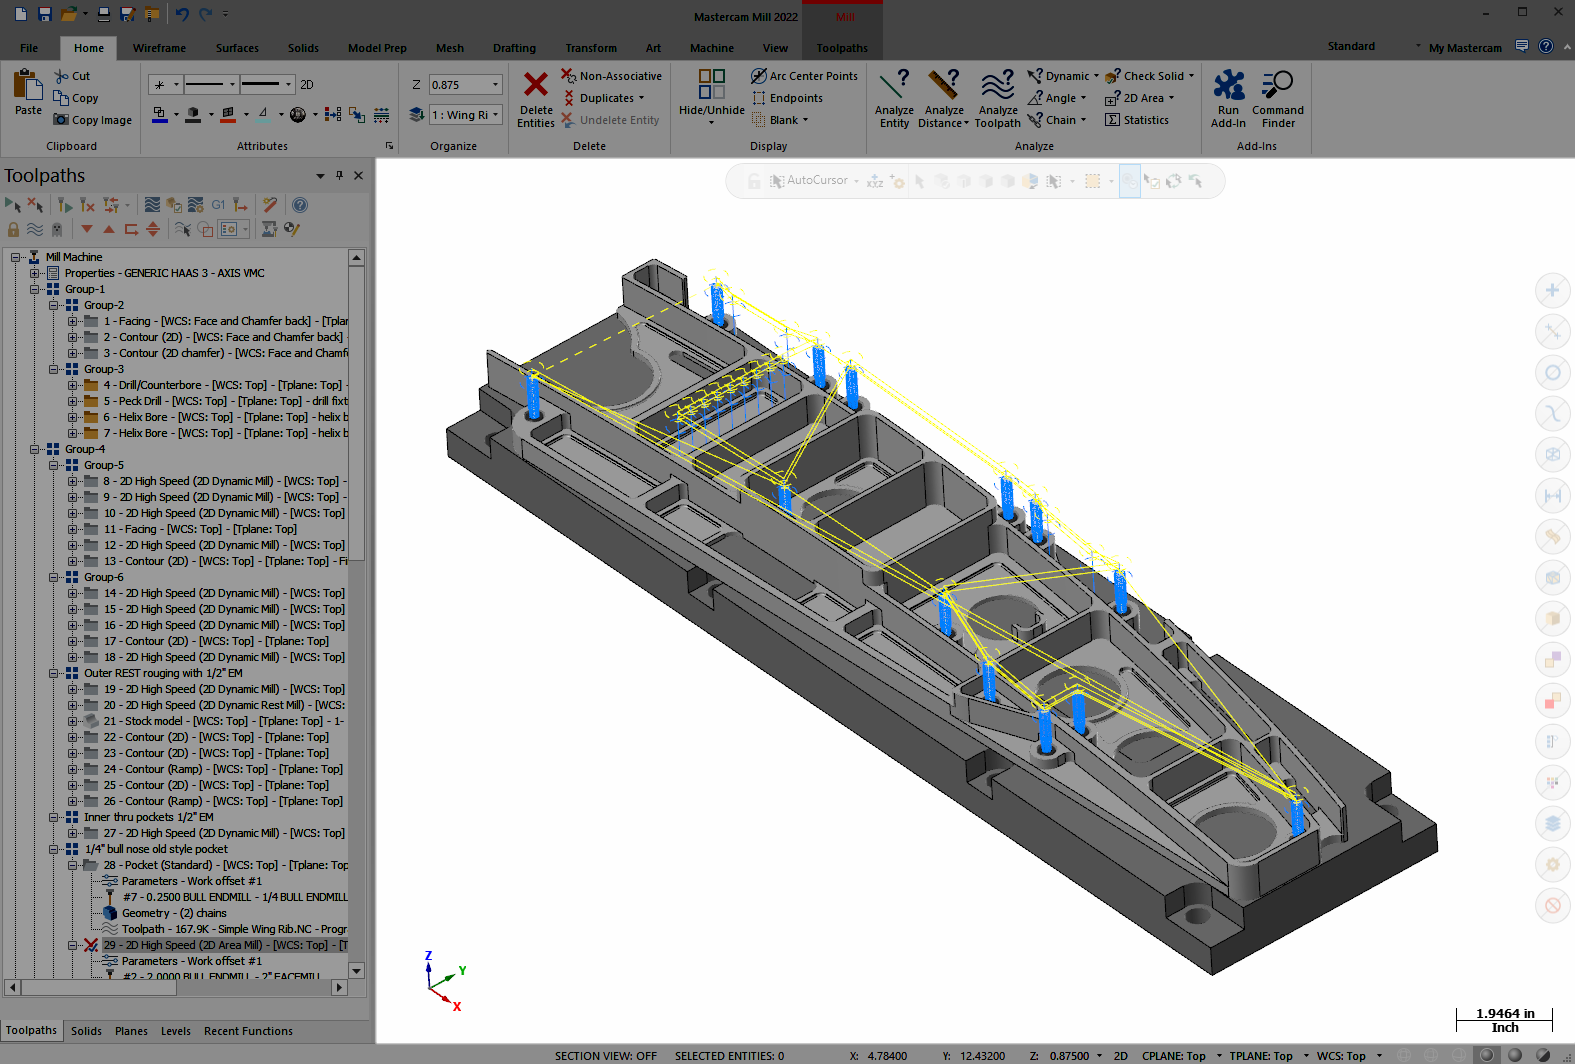This screenshot has width=1575, height=1064.
Task: Toggle ghost posting on selected operations
Action: tap(57, 229)
